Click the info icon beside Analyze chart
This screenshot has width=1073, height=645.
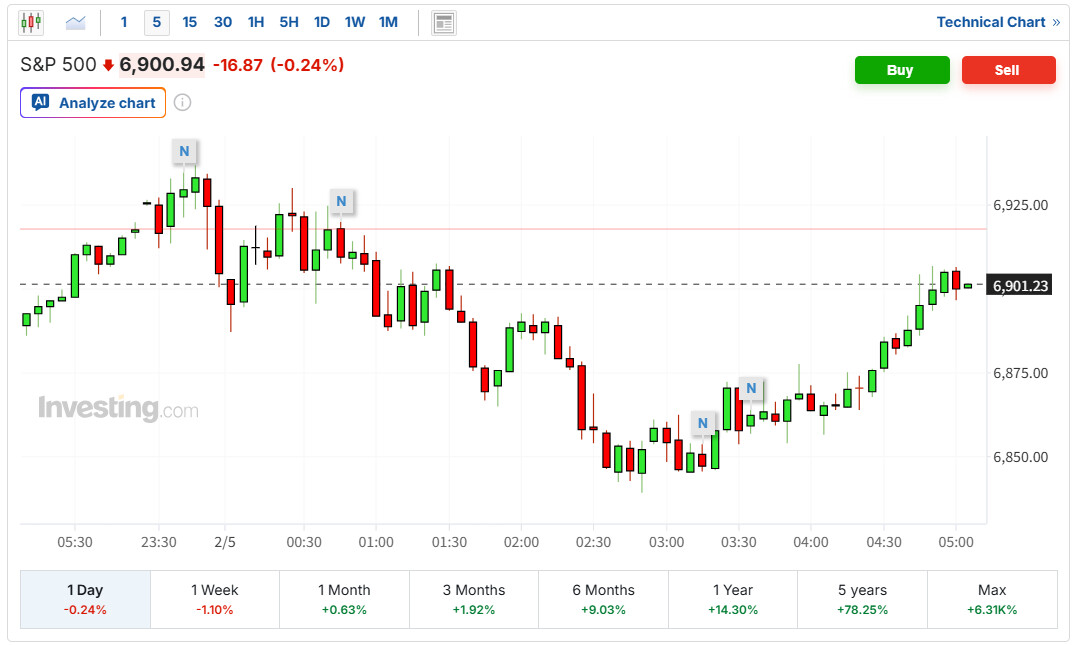[182, 102]
